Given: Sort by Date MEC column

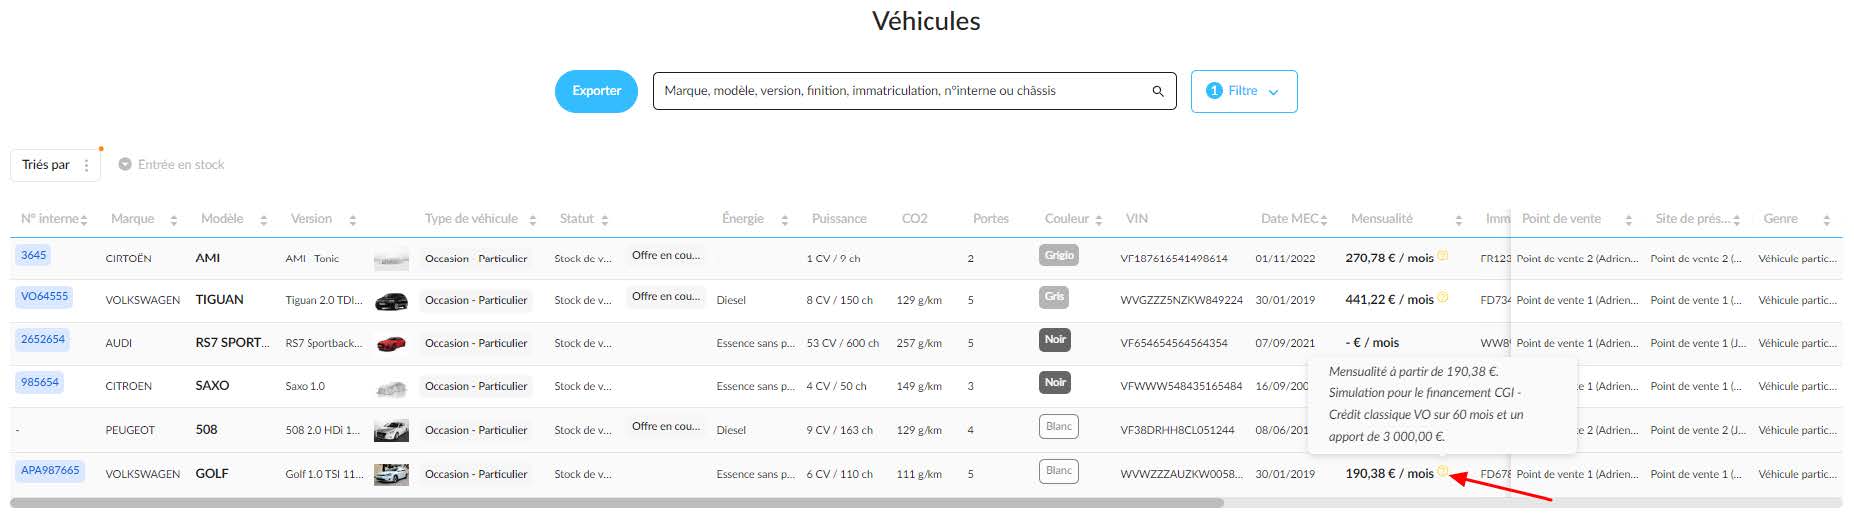Looking at the screenshot, I should click(1324, 220).
